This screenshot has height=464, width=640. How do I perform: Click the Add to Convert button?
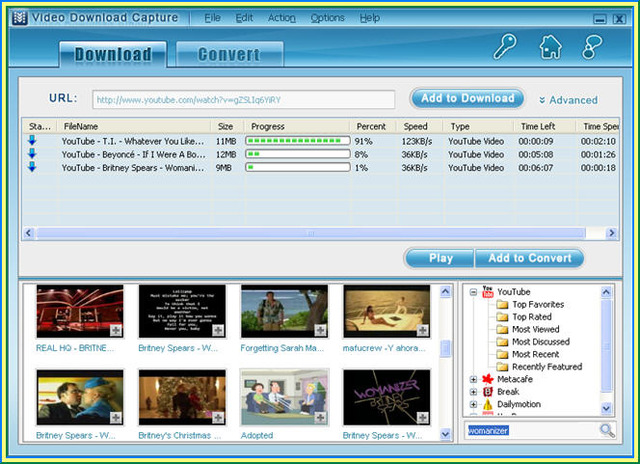coord(529,258)
